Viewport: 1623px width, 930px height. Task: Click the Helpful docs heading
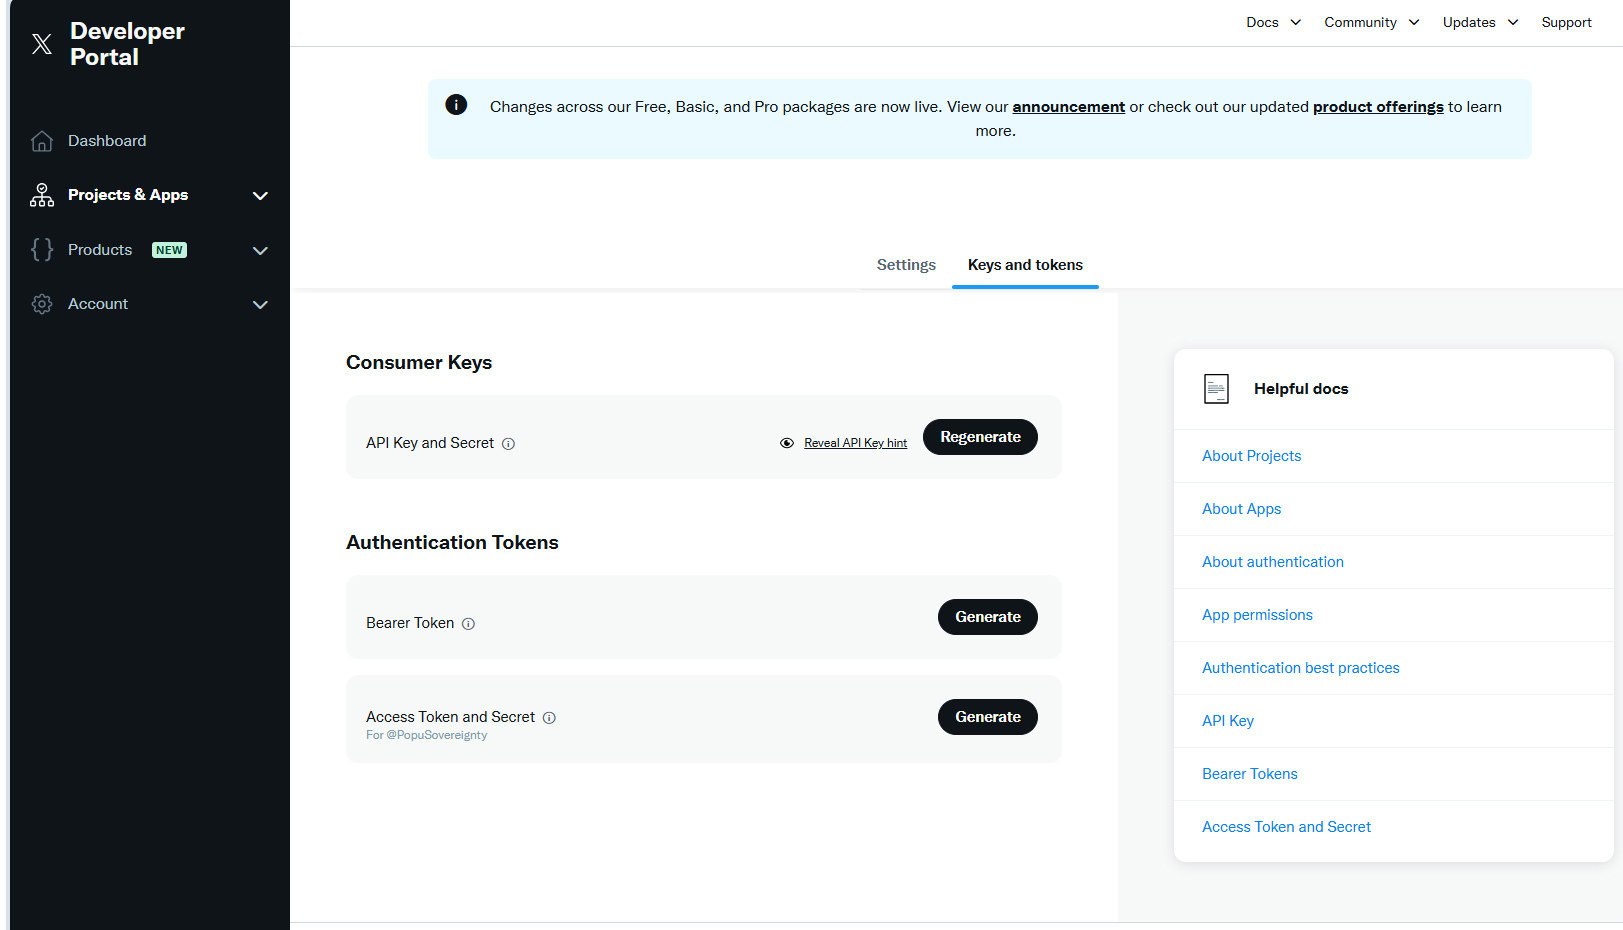(x=1301, y=389)
